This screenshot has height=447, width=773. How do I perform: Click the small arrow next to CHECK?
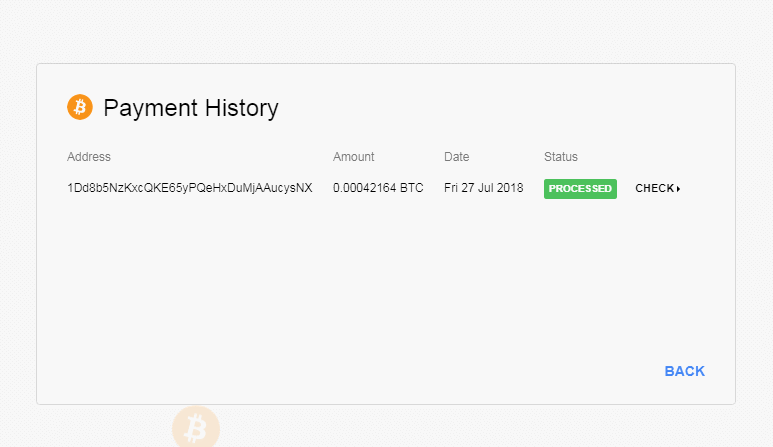[x=679, y=189]
